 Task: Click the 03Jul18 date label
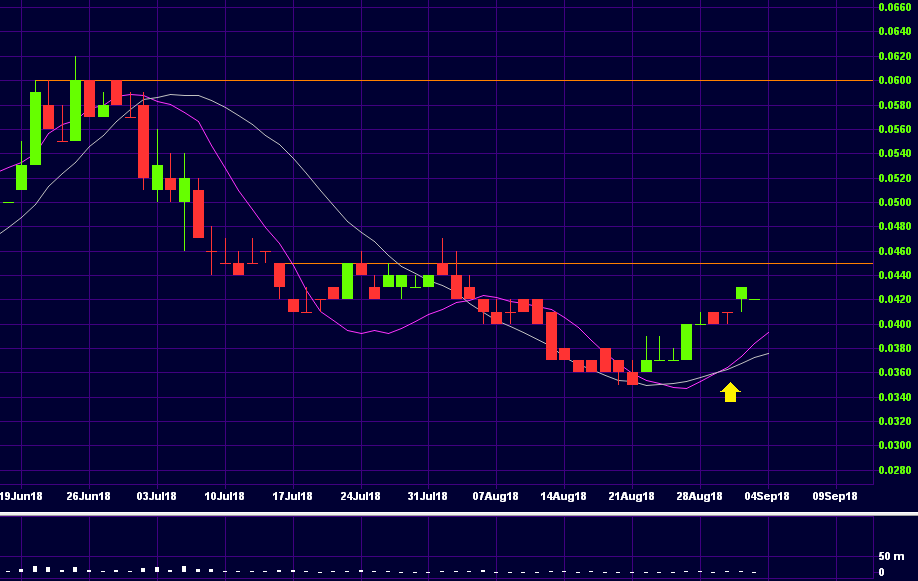coord(156,496)
